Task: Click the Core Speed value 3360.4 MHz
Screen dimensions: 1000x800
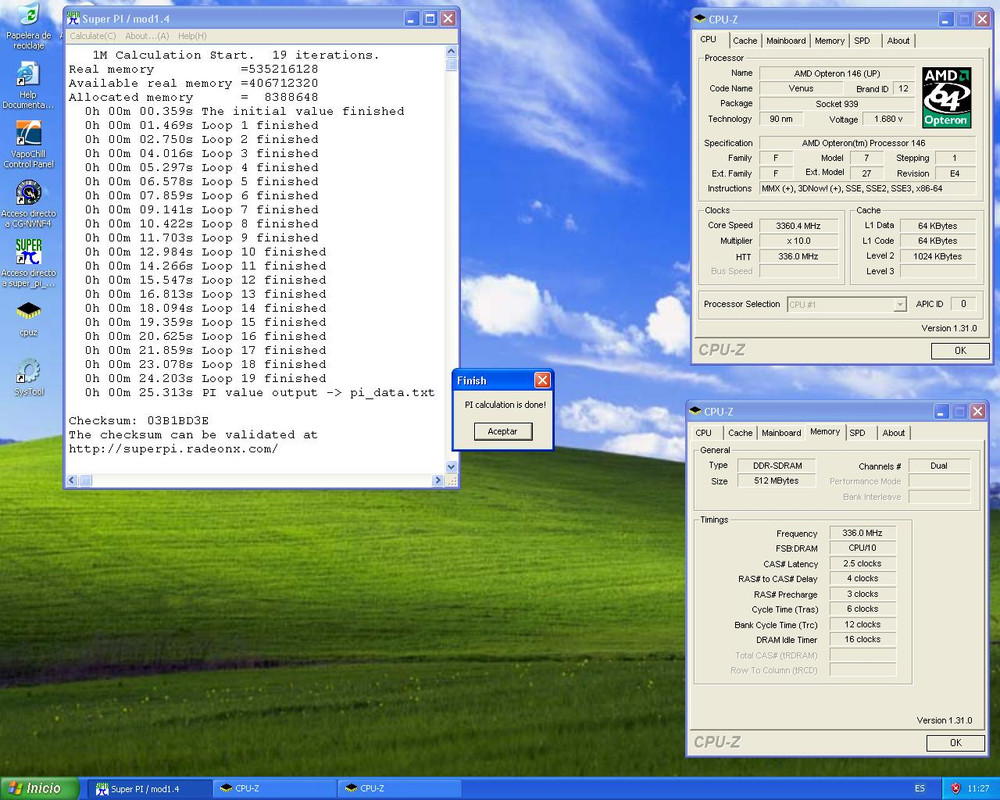Action: tap(798, 226)
